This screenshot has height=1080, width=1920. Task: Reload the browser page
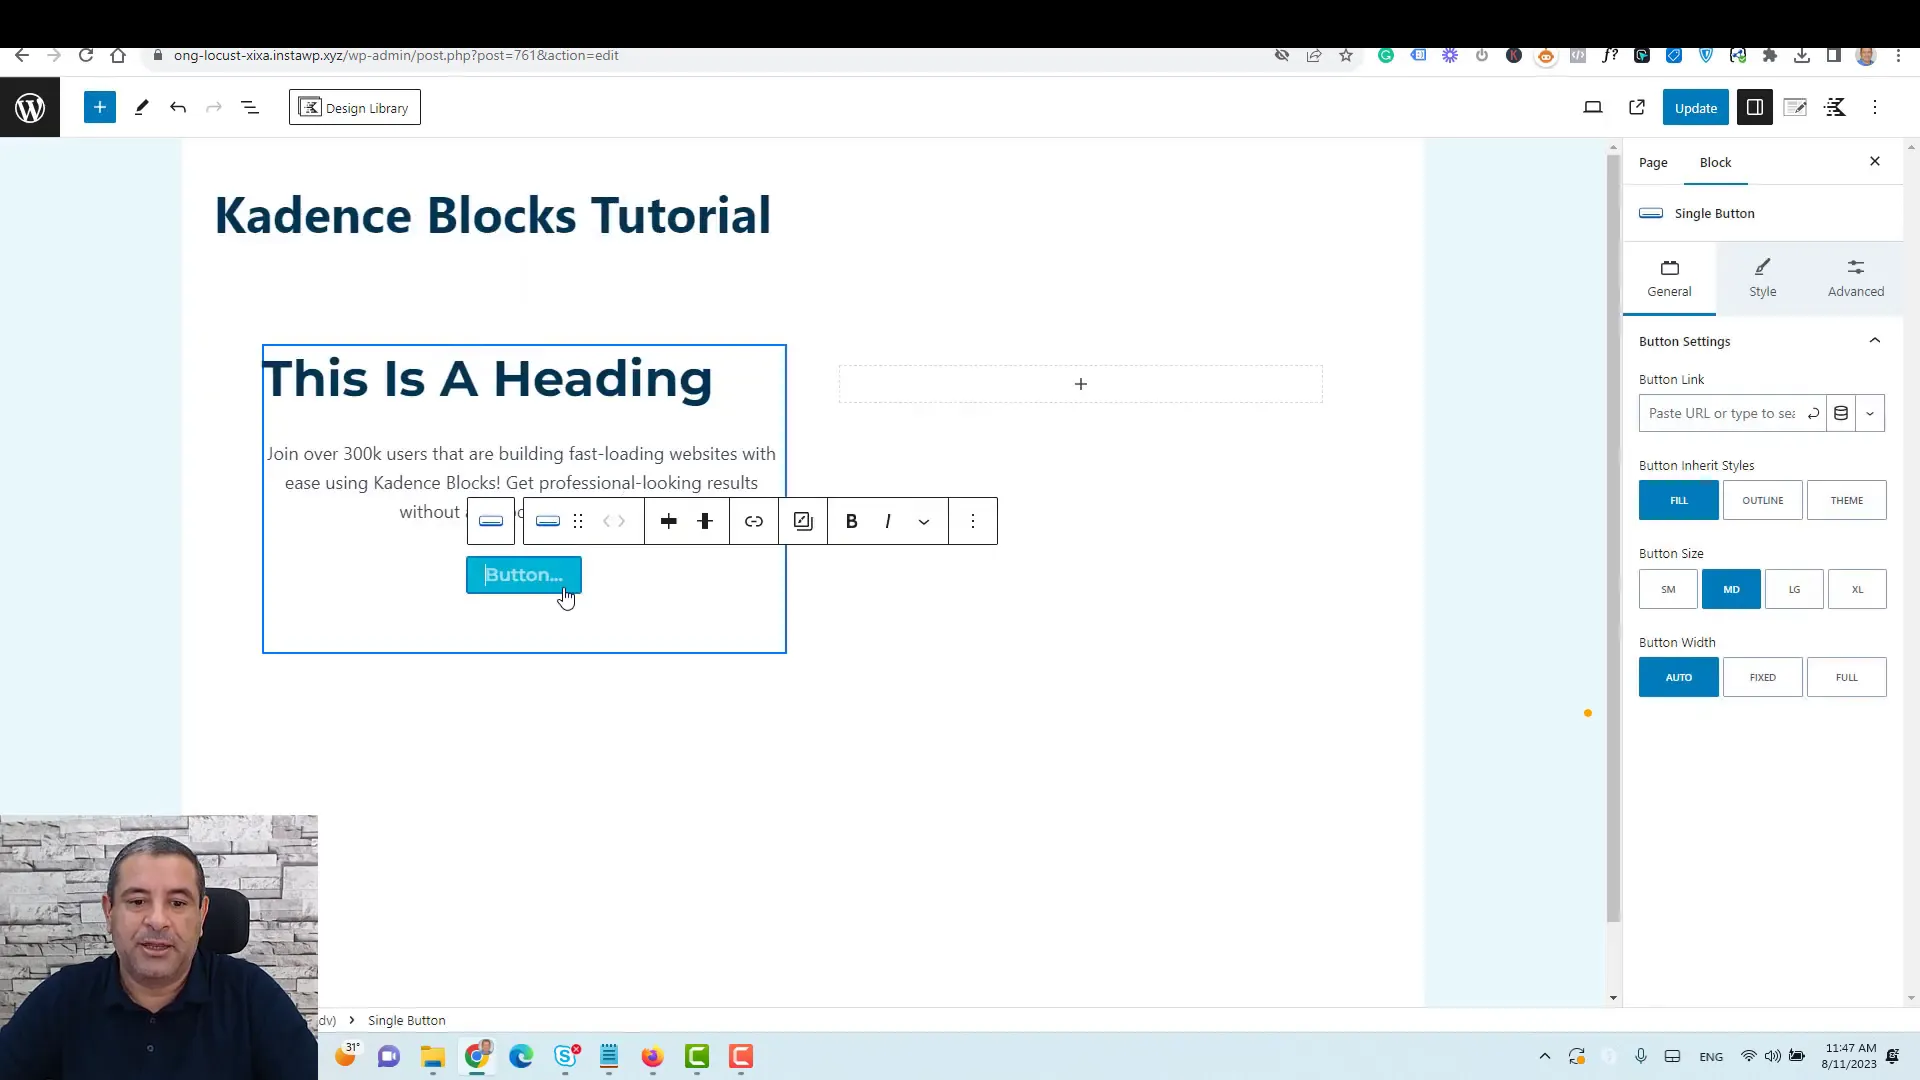[x=86, y=55]
